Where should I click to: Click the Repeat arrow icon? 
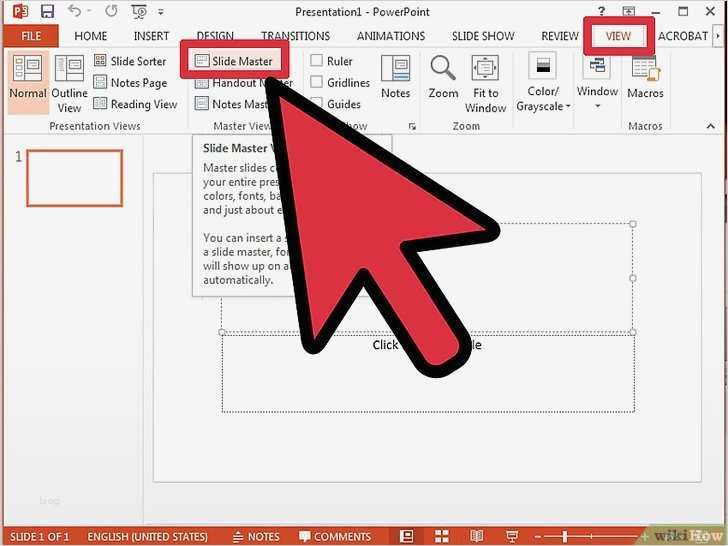coord(111,11)
